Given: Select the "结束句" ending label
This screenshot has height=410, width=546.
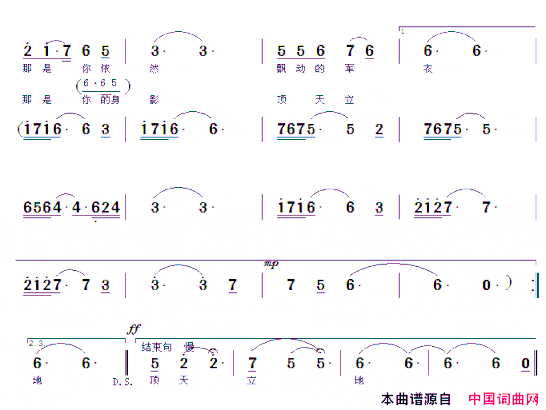Looking at the screenshot, I should click(156, 347).
